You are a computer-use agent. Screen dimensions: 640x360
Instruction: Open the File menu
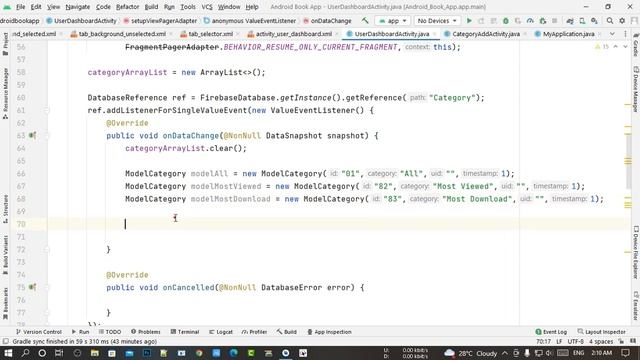20,7
